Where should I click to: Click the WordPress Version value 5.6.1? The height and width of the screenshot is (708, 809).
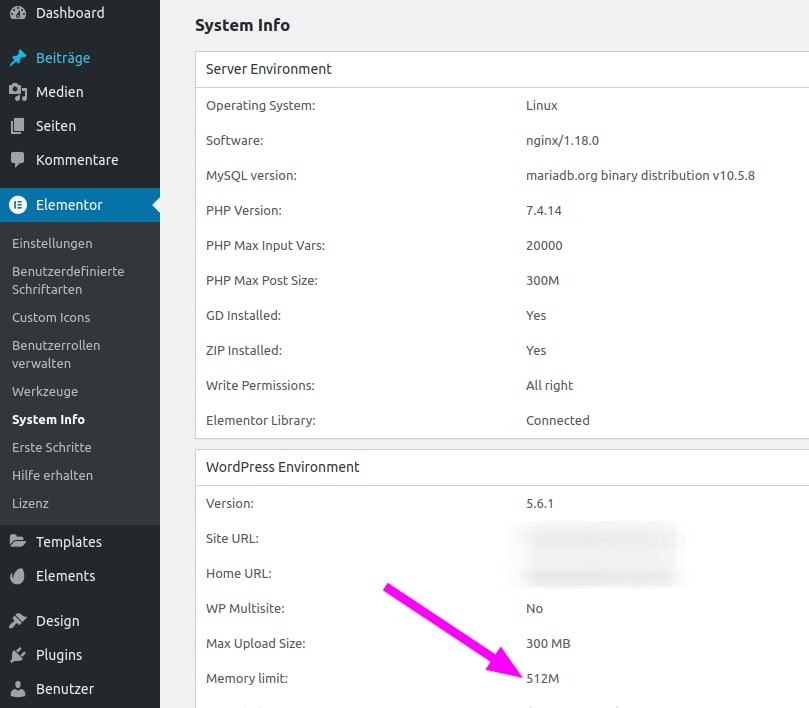540,504
